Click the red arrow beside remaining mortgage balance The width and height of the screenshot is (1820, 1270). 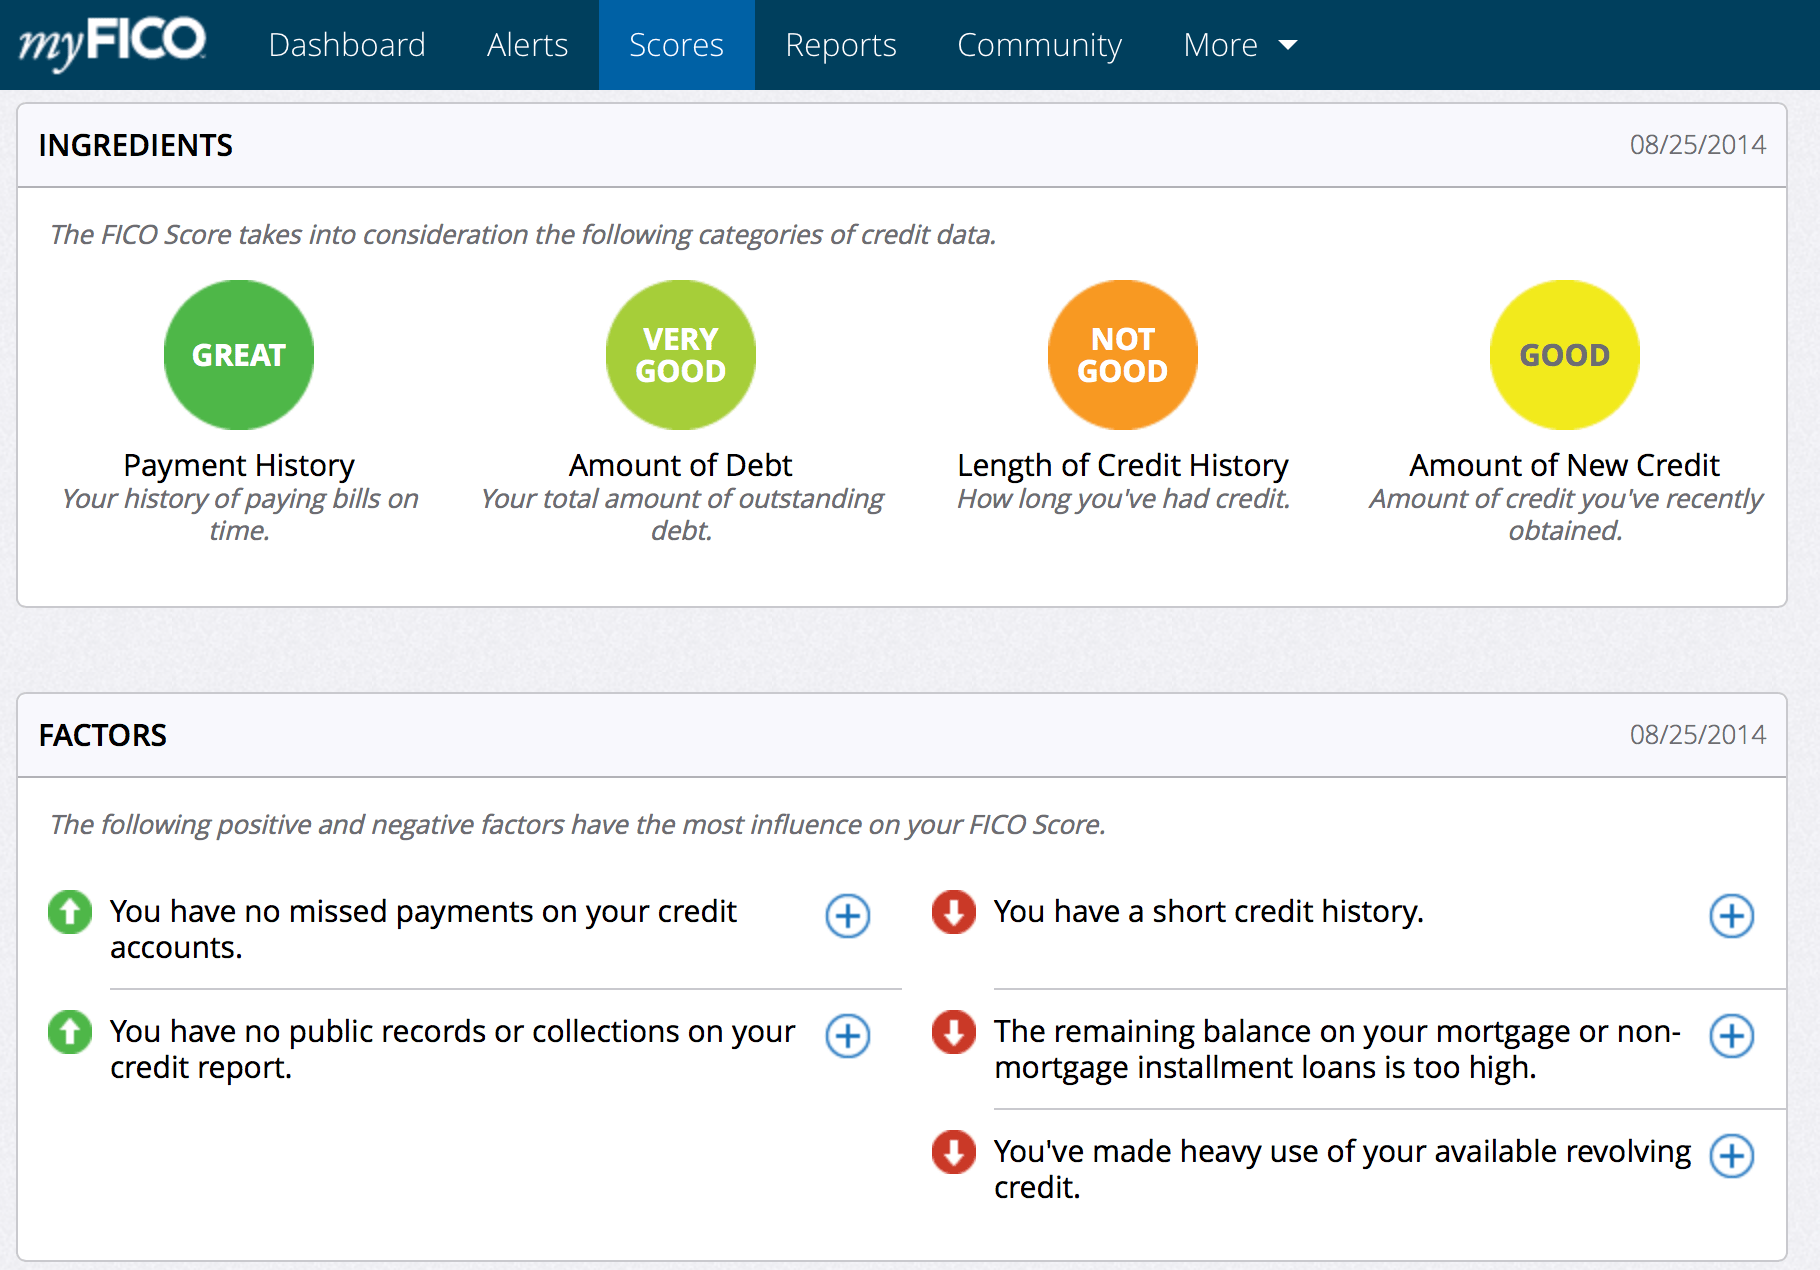954,1032
